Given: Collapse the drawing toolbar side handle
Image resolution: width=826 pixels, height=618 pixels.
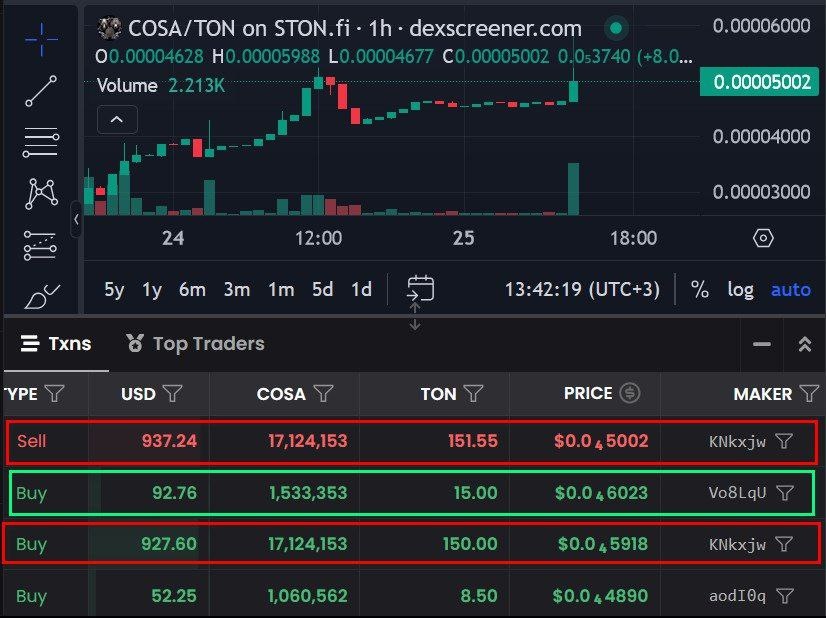Looking at the screenshot, I should pos(76,219).
